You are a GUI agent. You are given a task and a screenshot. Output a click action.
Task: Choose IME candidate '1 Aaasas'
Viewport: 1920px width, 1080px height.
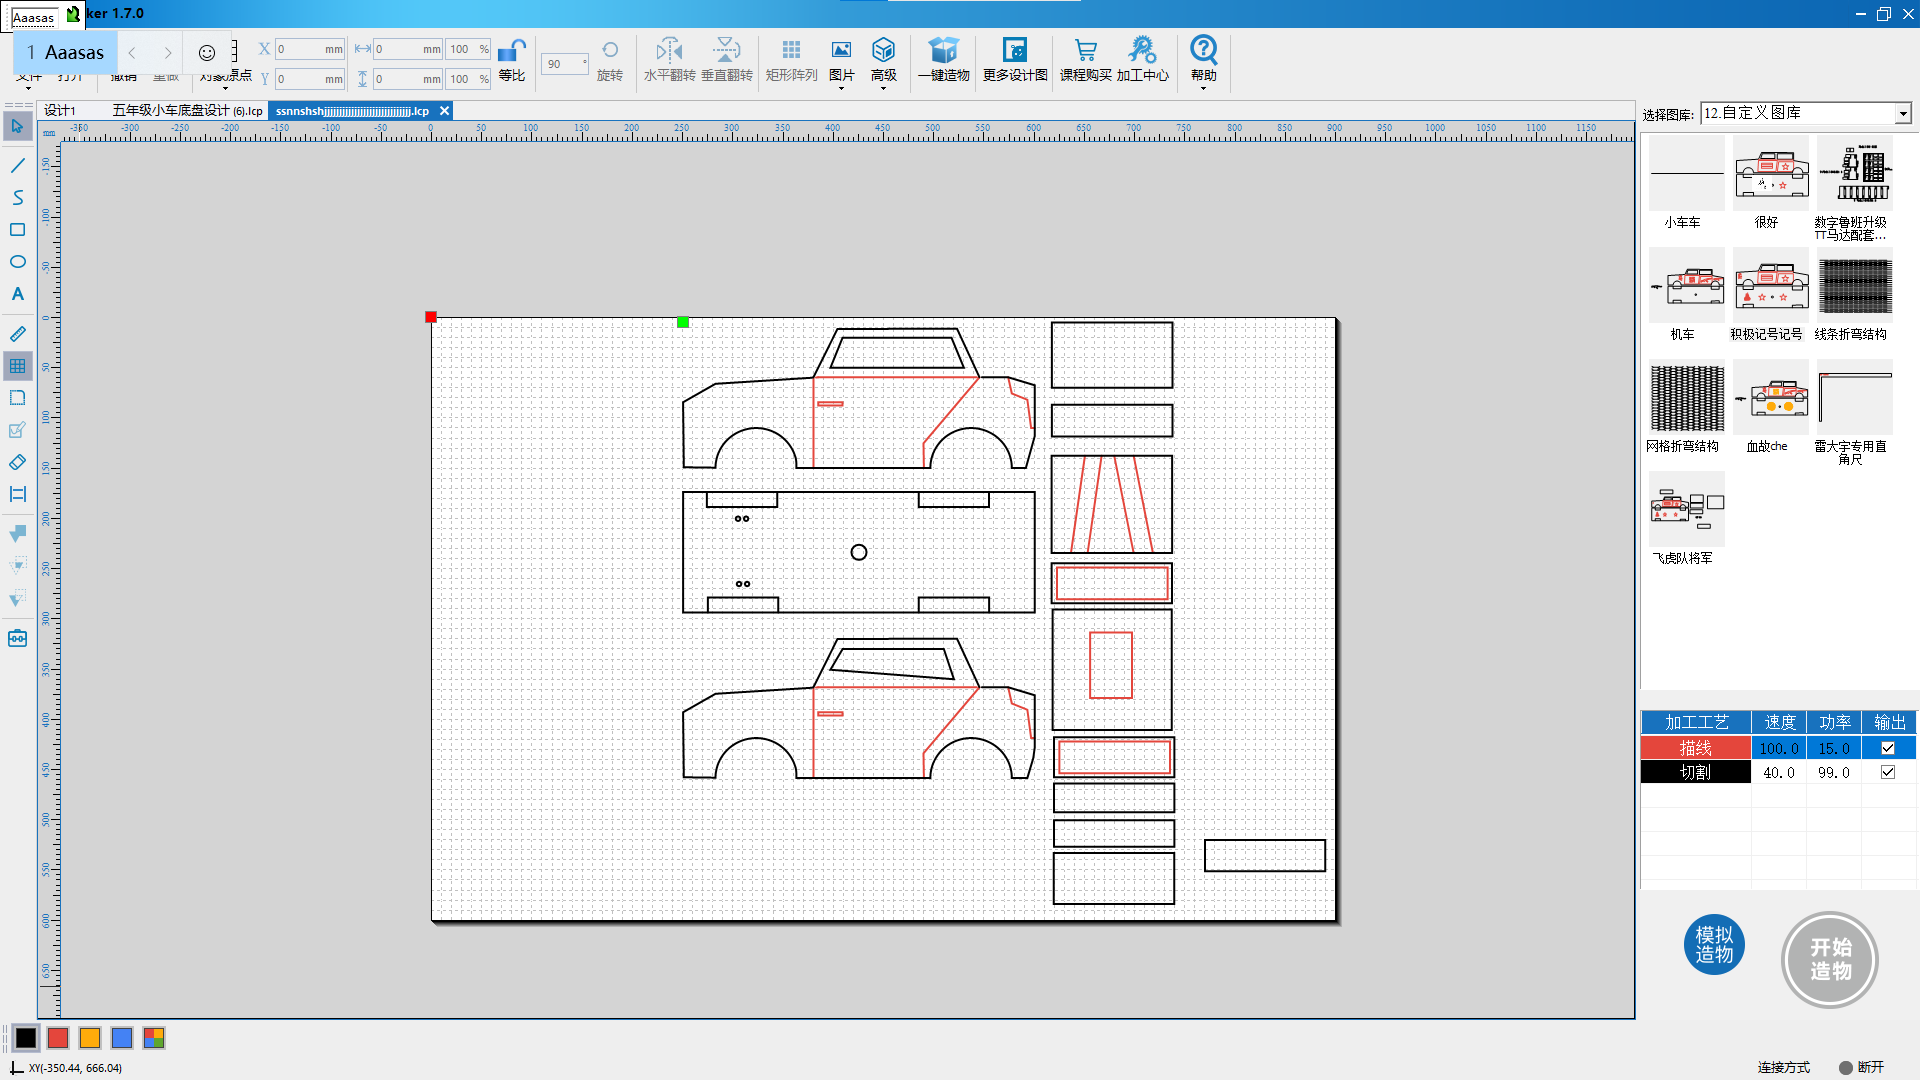(x=66, y=53)
